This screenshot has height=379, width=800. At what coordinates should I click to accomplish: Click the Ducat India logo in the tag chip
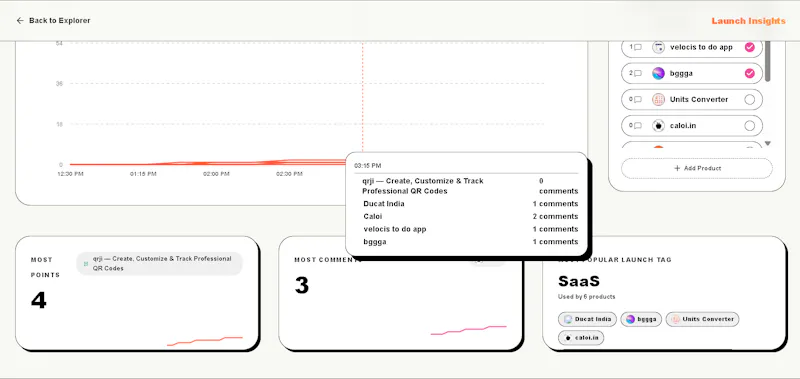[568, 319]
